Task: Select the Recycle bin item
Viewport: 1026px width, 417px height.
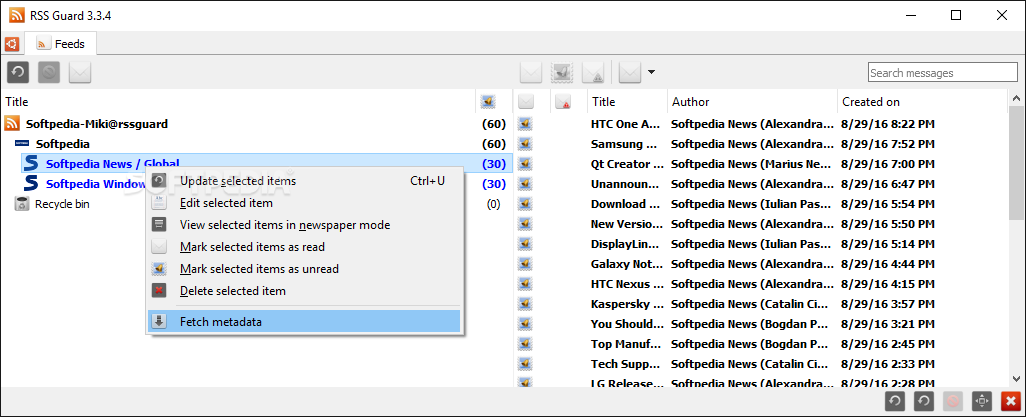Action: click(x=62, y=204)
